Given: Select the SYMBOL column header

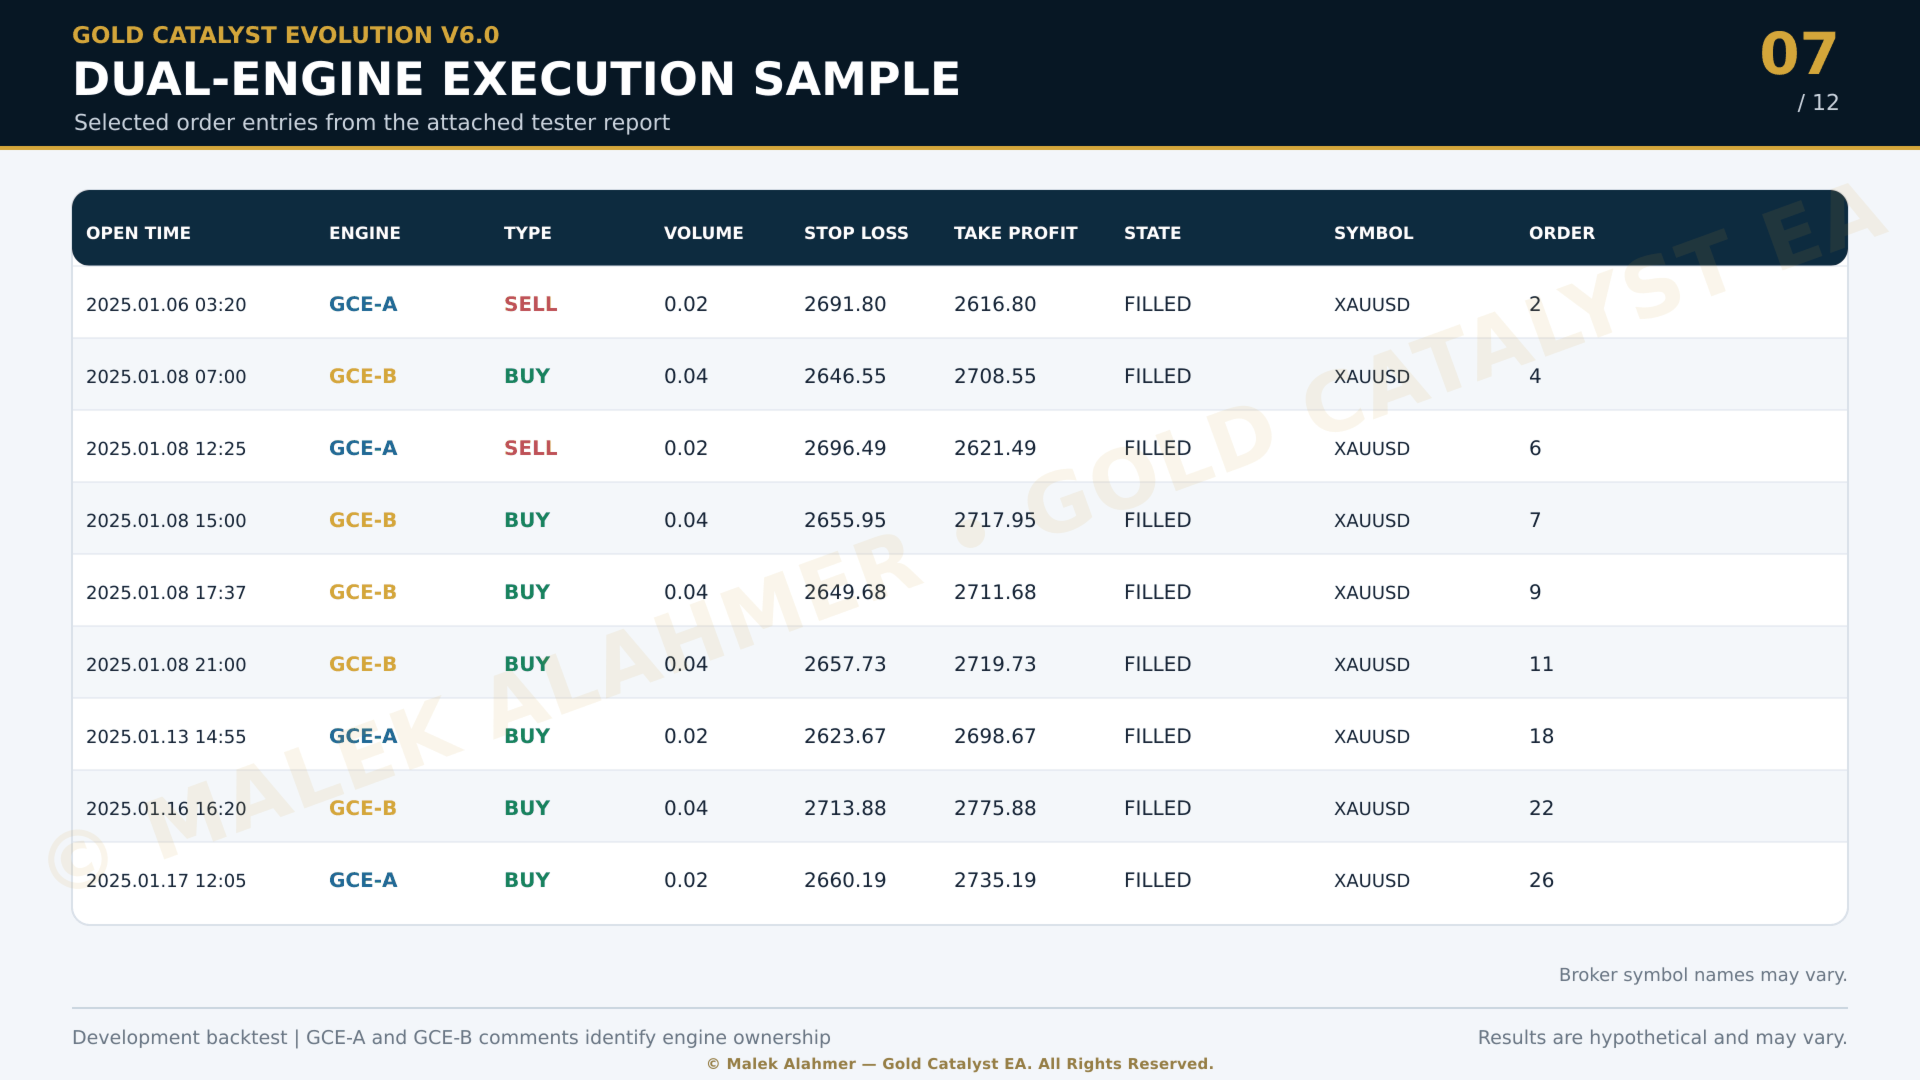Looking at the screenshot, I should tap(1374, 233).
